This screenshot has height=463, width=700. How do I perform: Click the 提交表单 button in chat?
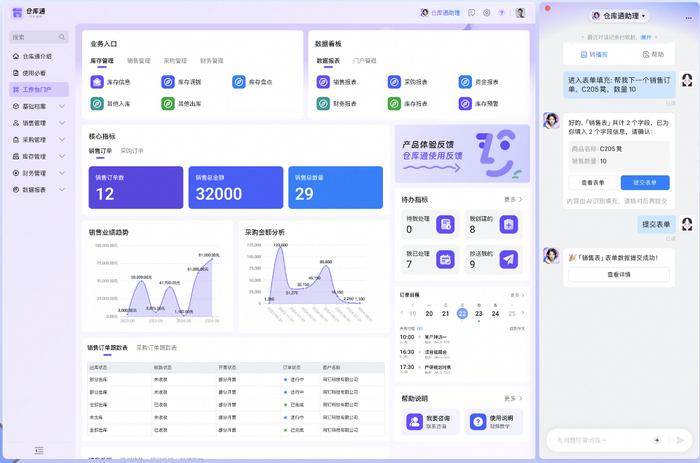pos(645,182)
